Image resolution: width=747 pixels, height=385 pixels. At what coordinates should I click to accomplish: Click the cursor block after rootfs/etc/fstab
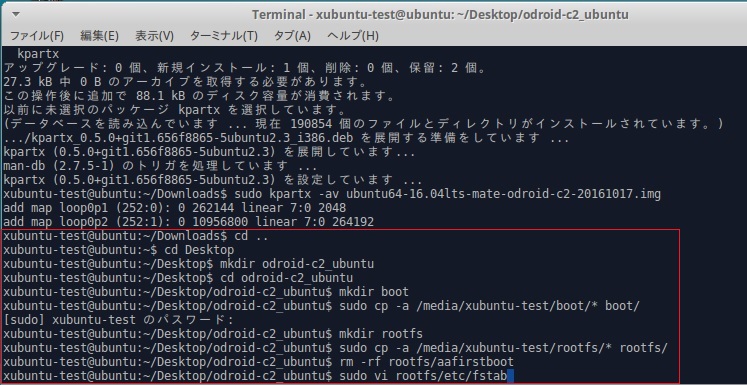point(510,376)
